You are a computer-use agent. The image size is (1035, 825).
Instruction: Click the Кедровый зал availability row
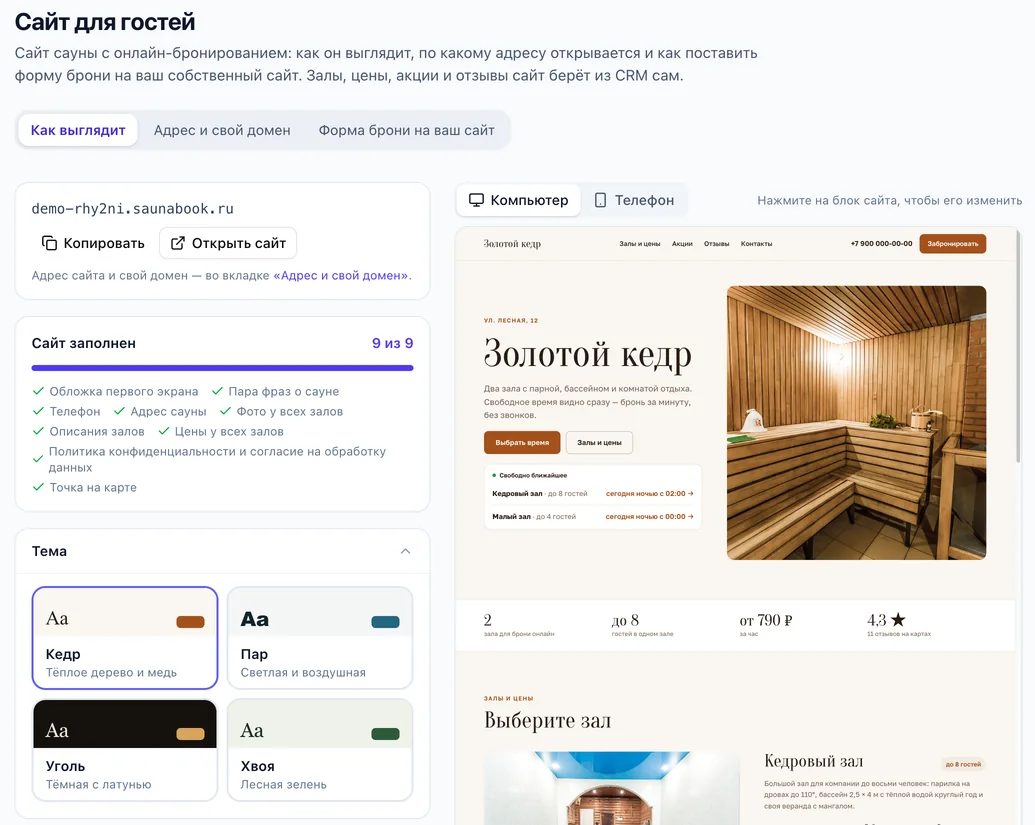click(593, 494)
